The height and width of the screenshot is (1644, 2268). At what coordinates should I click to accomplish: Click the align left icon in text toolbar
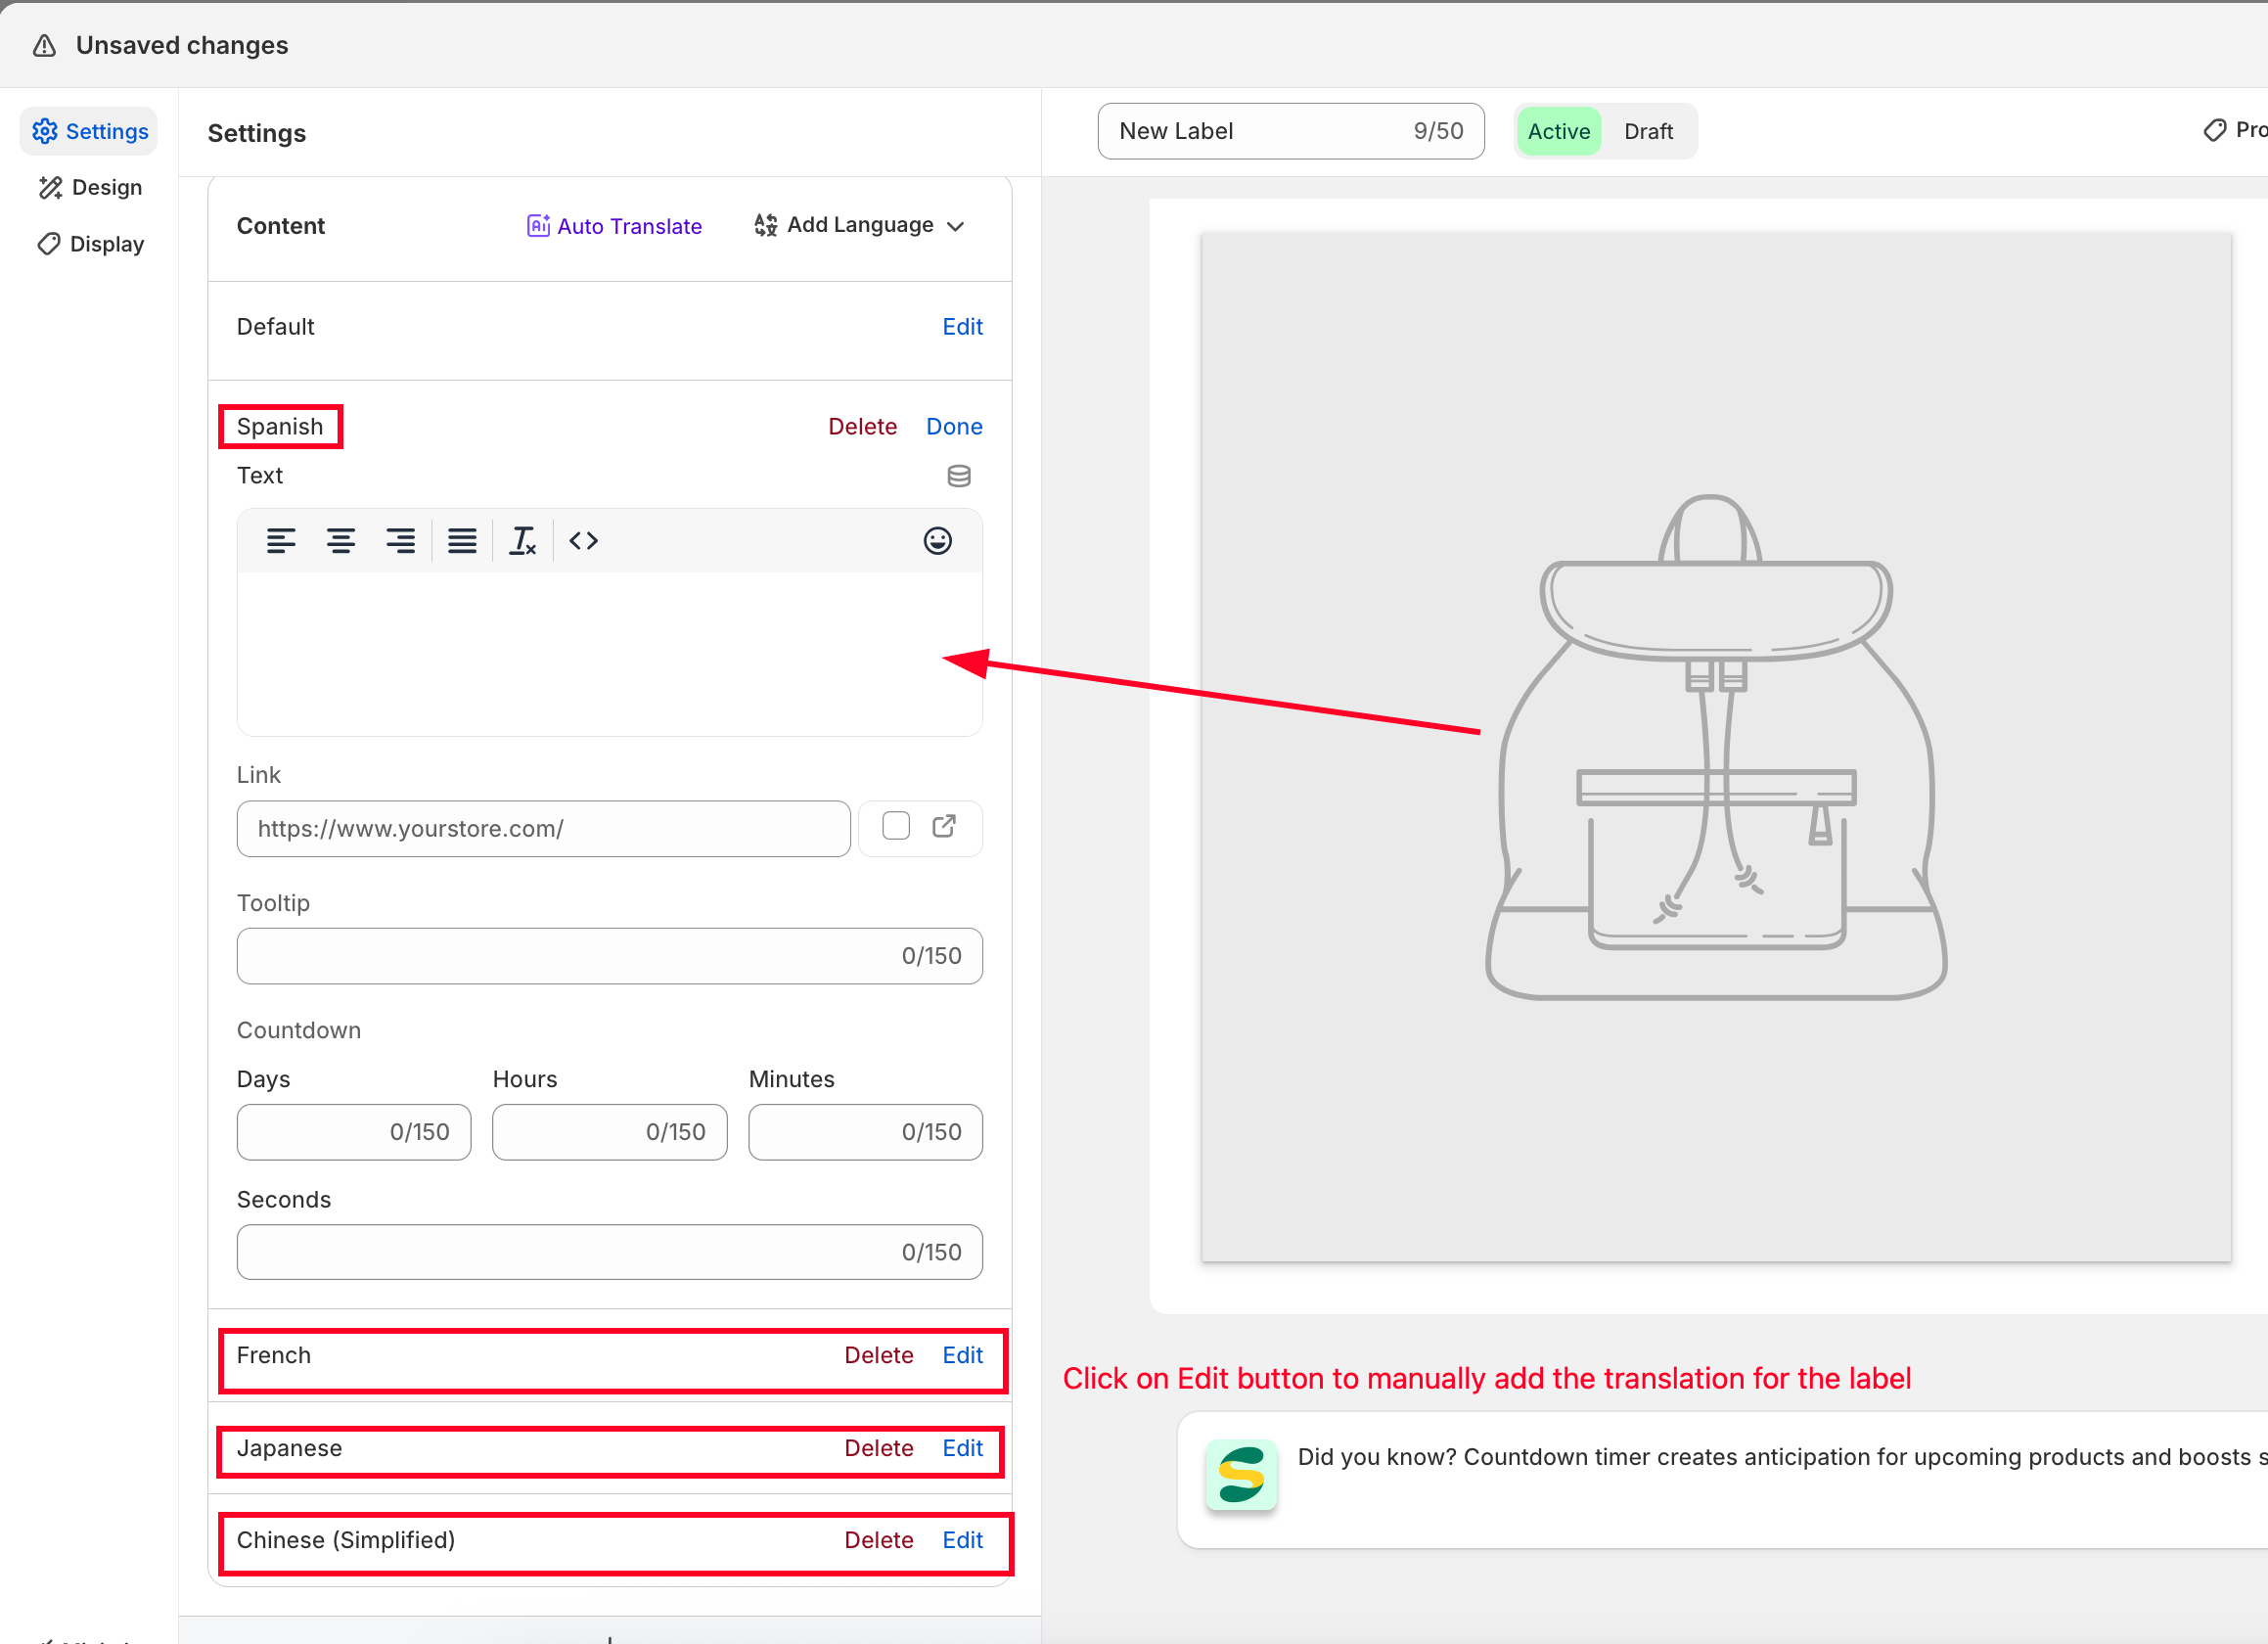(281, 541)
